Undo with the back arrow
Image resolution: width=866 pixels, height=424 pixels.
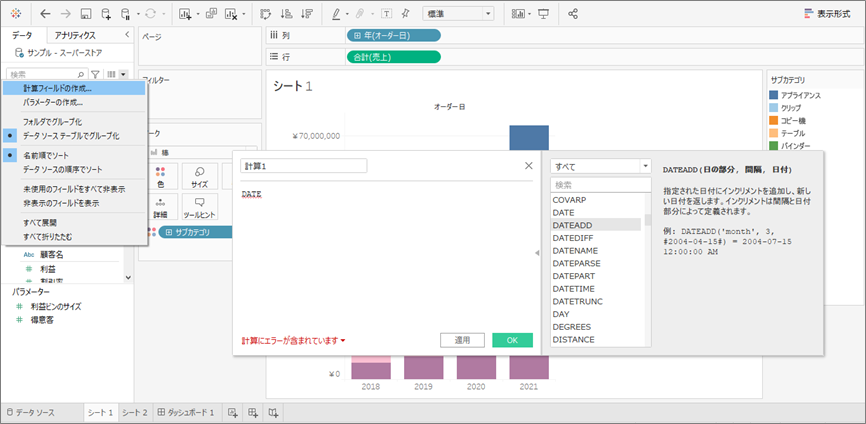tap(45, 14)
